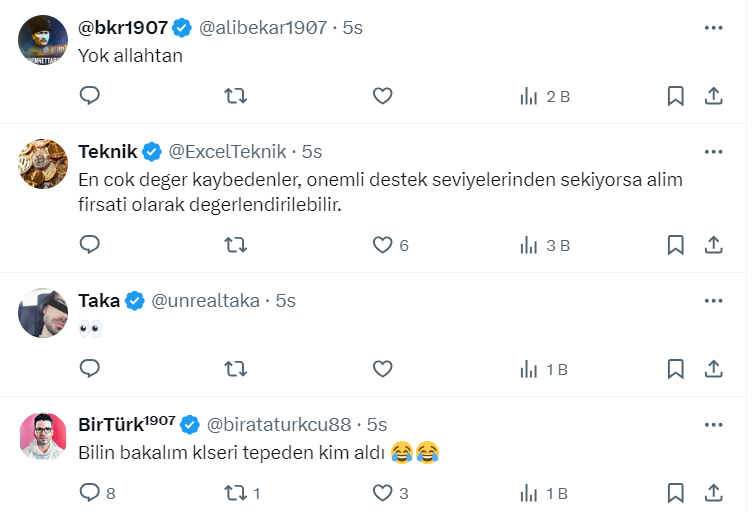Image resolution: width=752 pixels, height=512 pixels.
Task: Like the BirTürk tweet
Action: pos(382,493)
